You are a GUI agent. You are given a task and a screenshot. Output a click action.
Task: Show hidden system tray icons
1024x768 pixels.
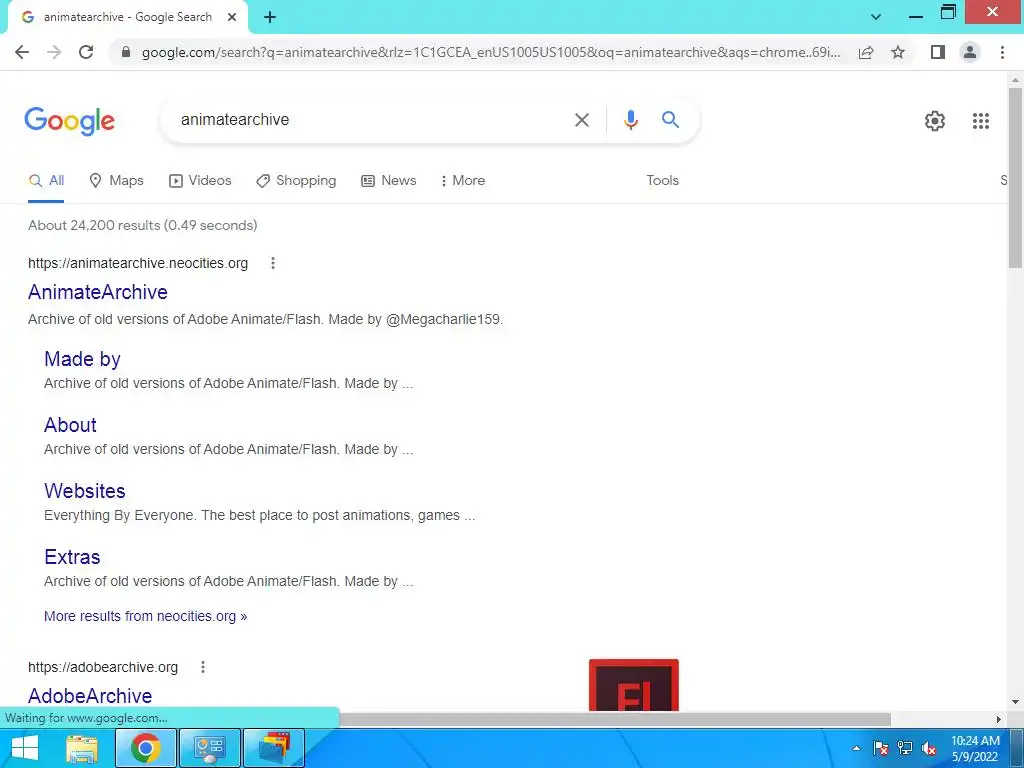pos(857,748)
